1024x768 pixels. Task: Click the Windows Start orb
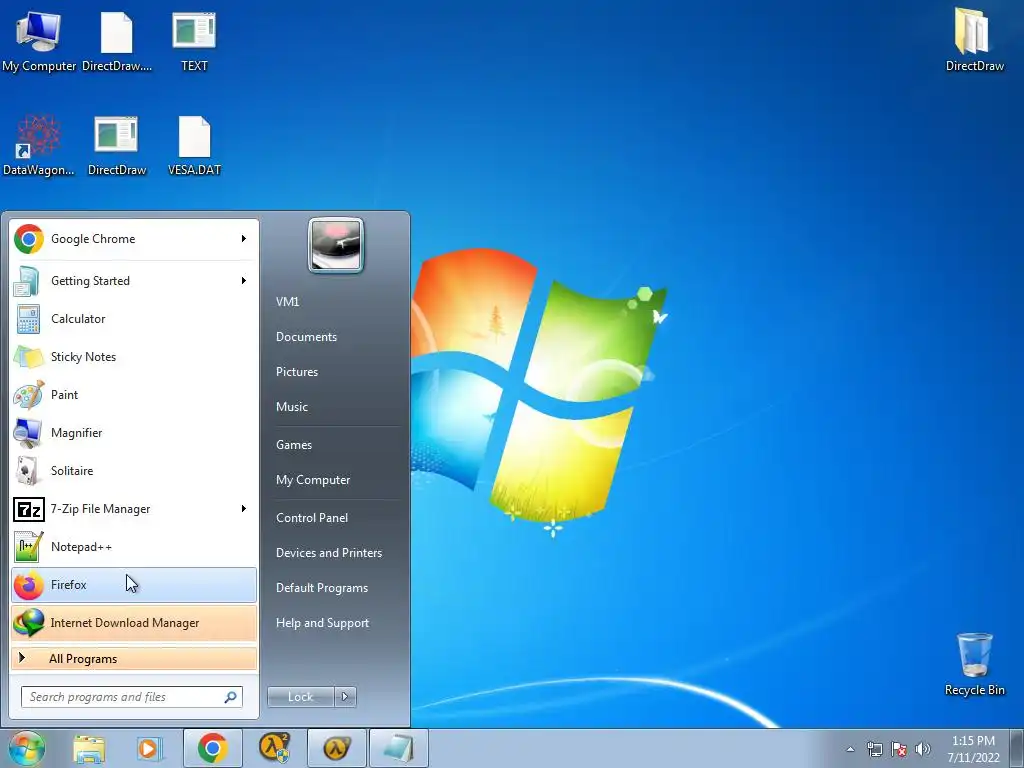coord(27,748)
